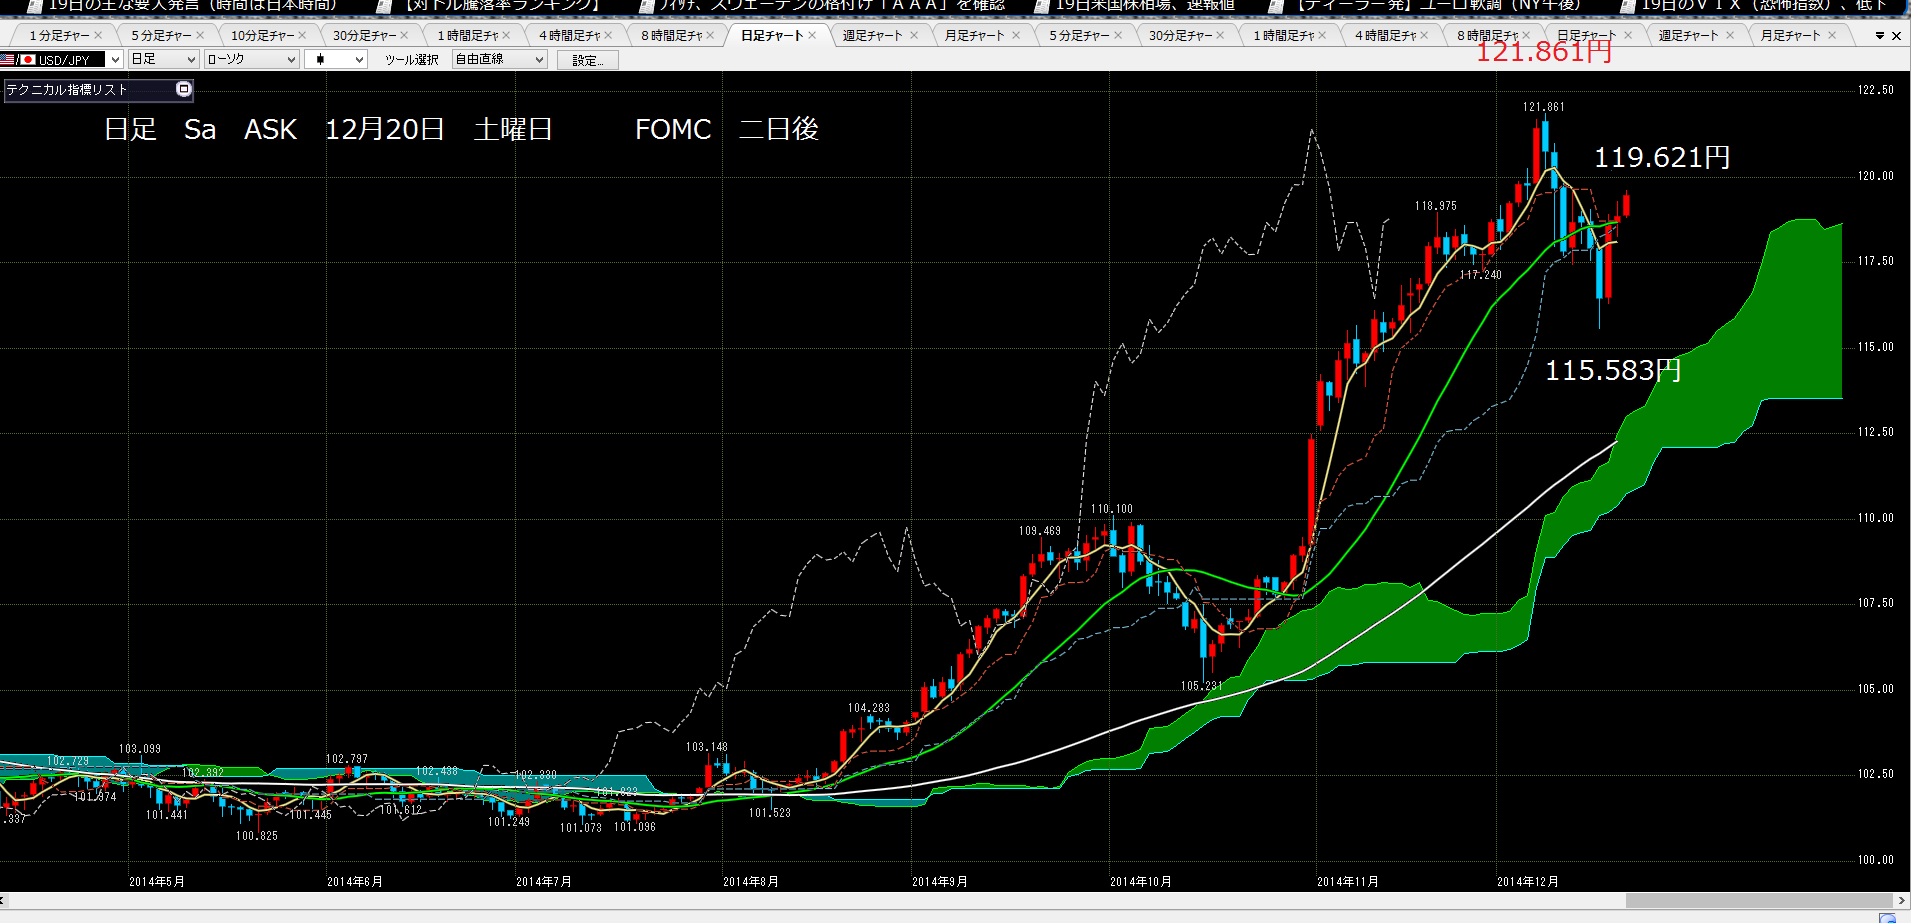
Task: Click the horizontal chart scrollbar thumb
Action: point(1759,900)
